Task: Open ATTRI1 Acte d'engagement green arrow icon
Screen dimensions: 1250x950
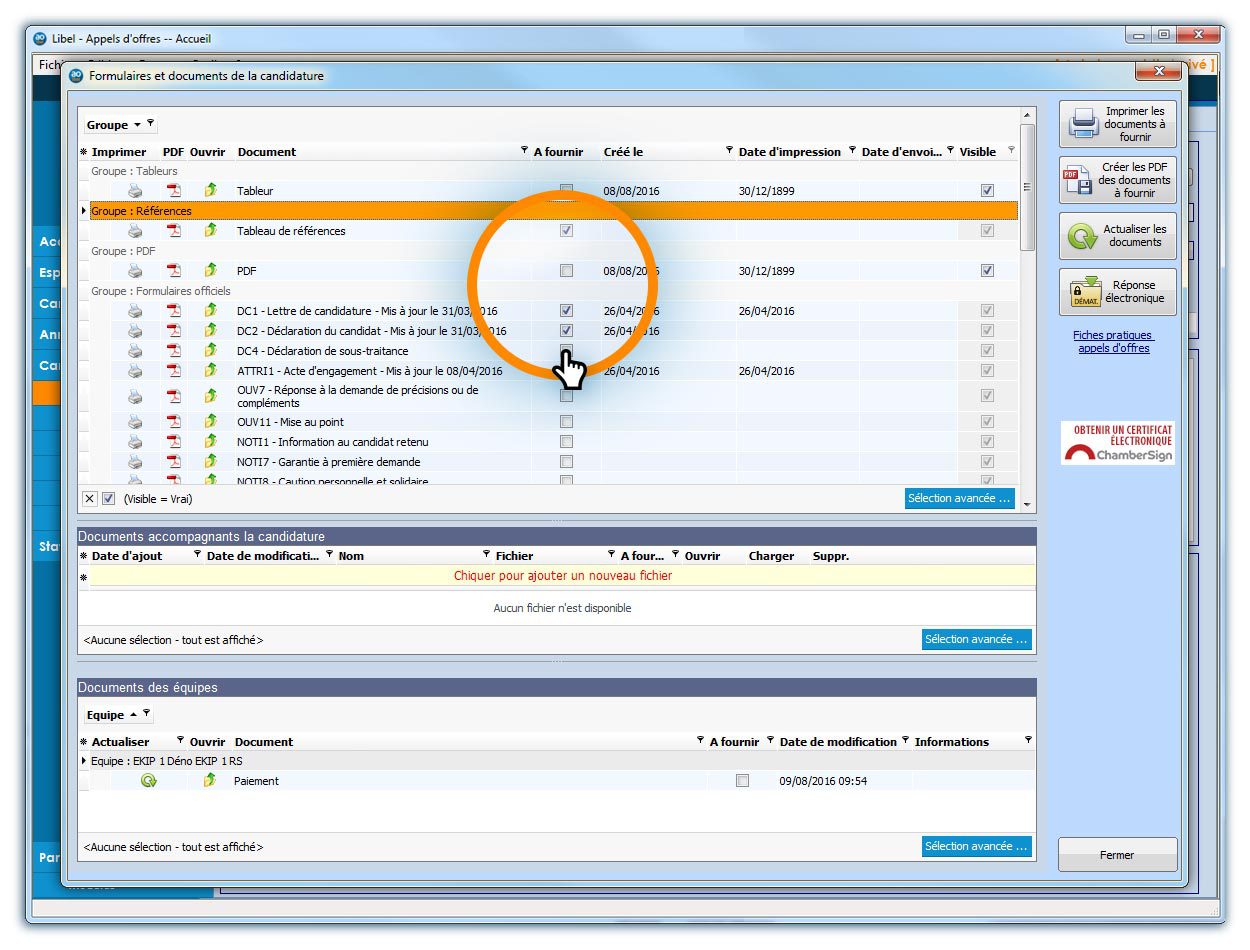Action: (210, 371)
